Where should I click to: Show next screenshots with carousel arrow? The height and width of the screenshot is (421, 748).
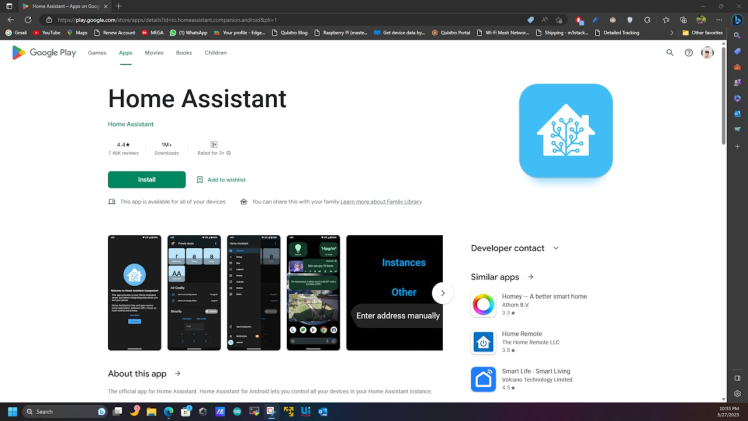[442, 293]
